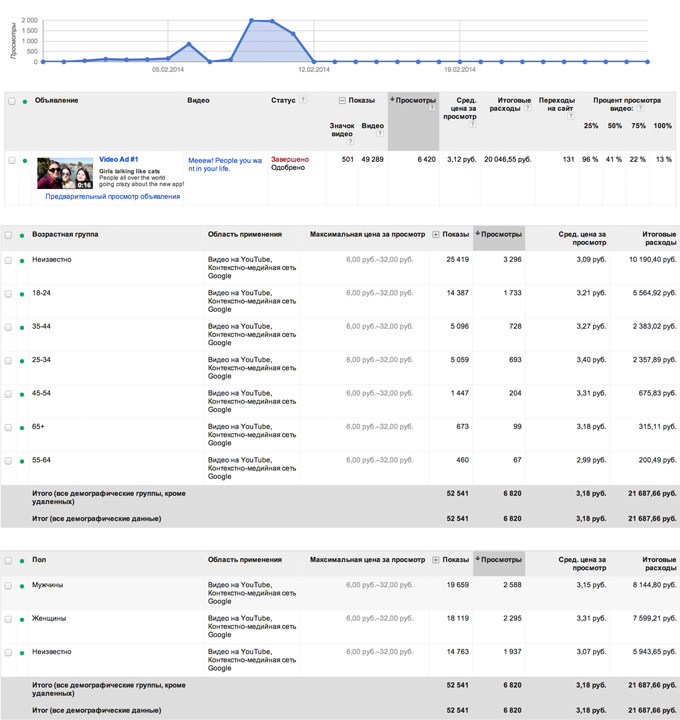Click the green status dot in the 65+ row

point(22,428)
